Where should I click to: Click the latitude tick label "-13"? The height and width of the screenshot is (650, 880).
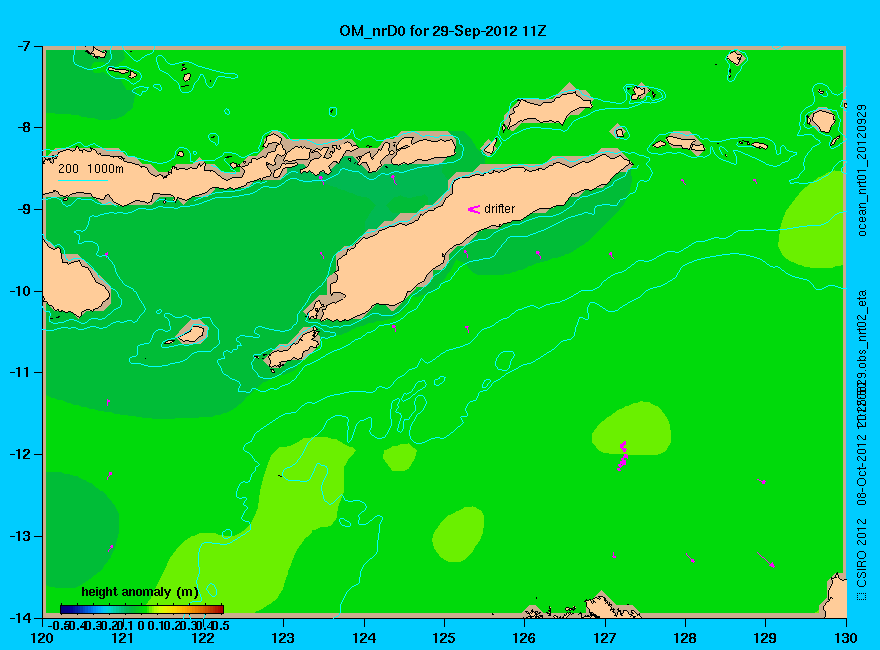20,536
